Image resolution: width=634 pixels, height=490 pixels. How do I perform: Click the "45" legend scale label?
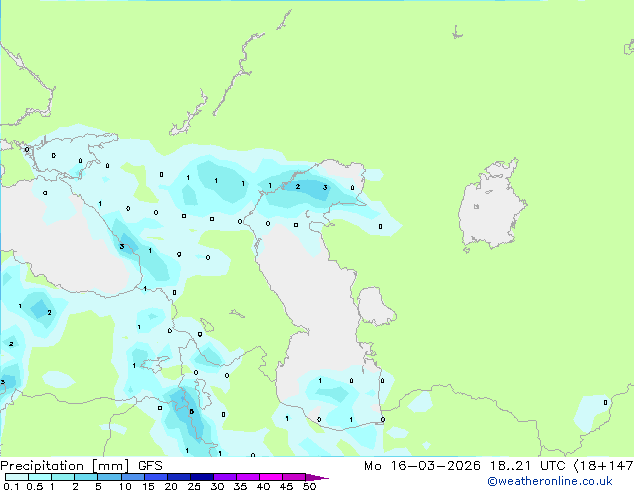pos(286,486)
